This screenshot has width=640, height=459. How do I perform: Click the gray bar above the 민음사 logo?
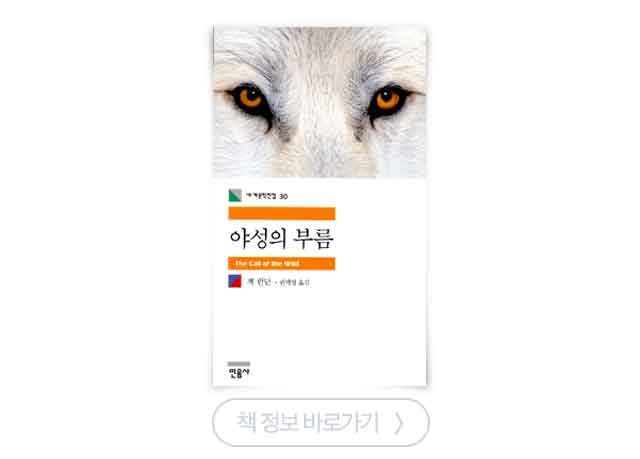pos(239,364)
